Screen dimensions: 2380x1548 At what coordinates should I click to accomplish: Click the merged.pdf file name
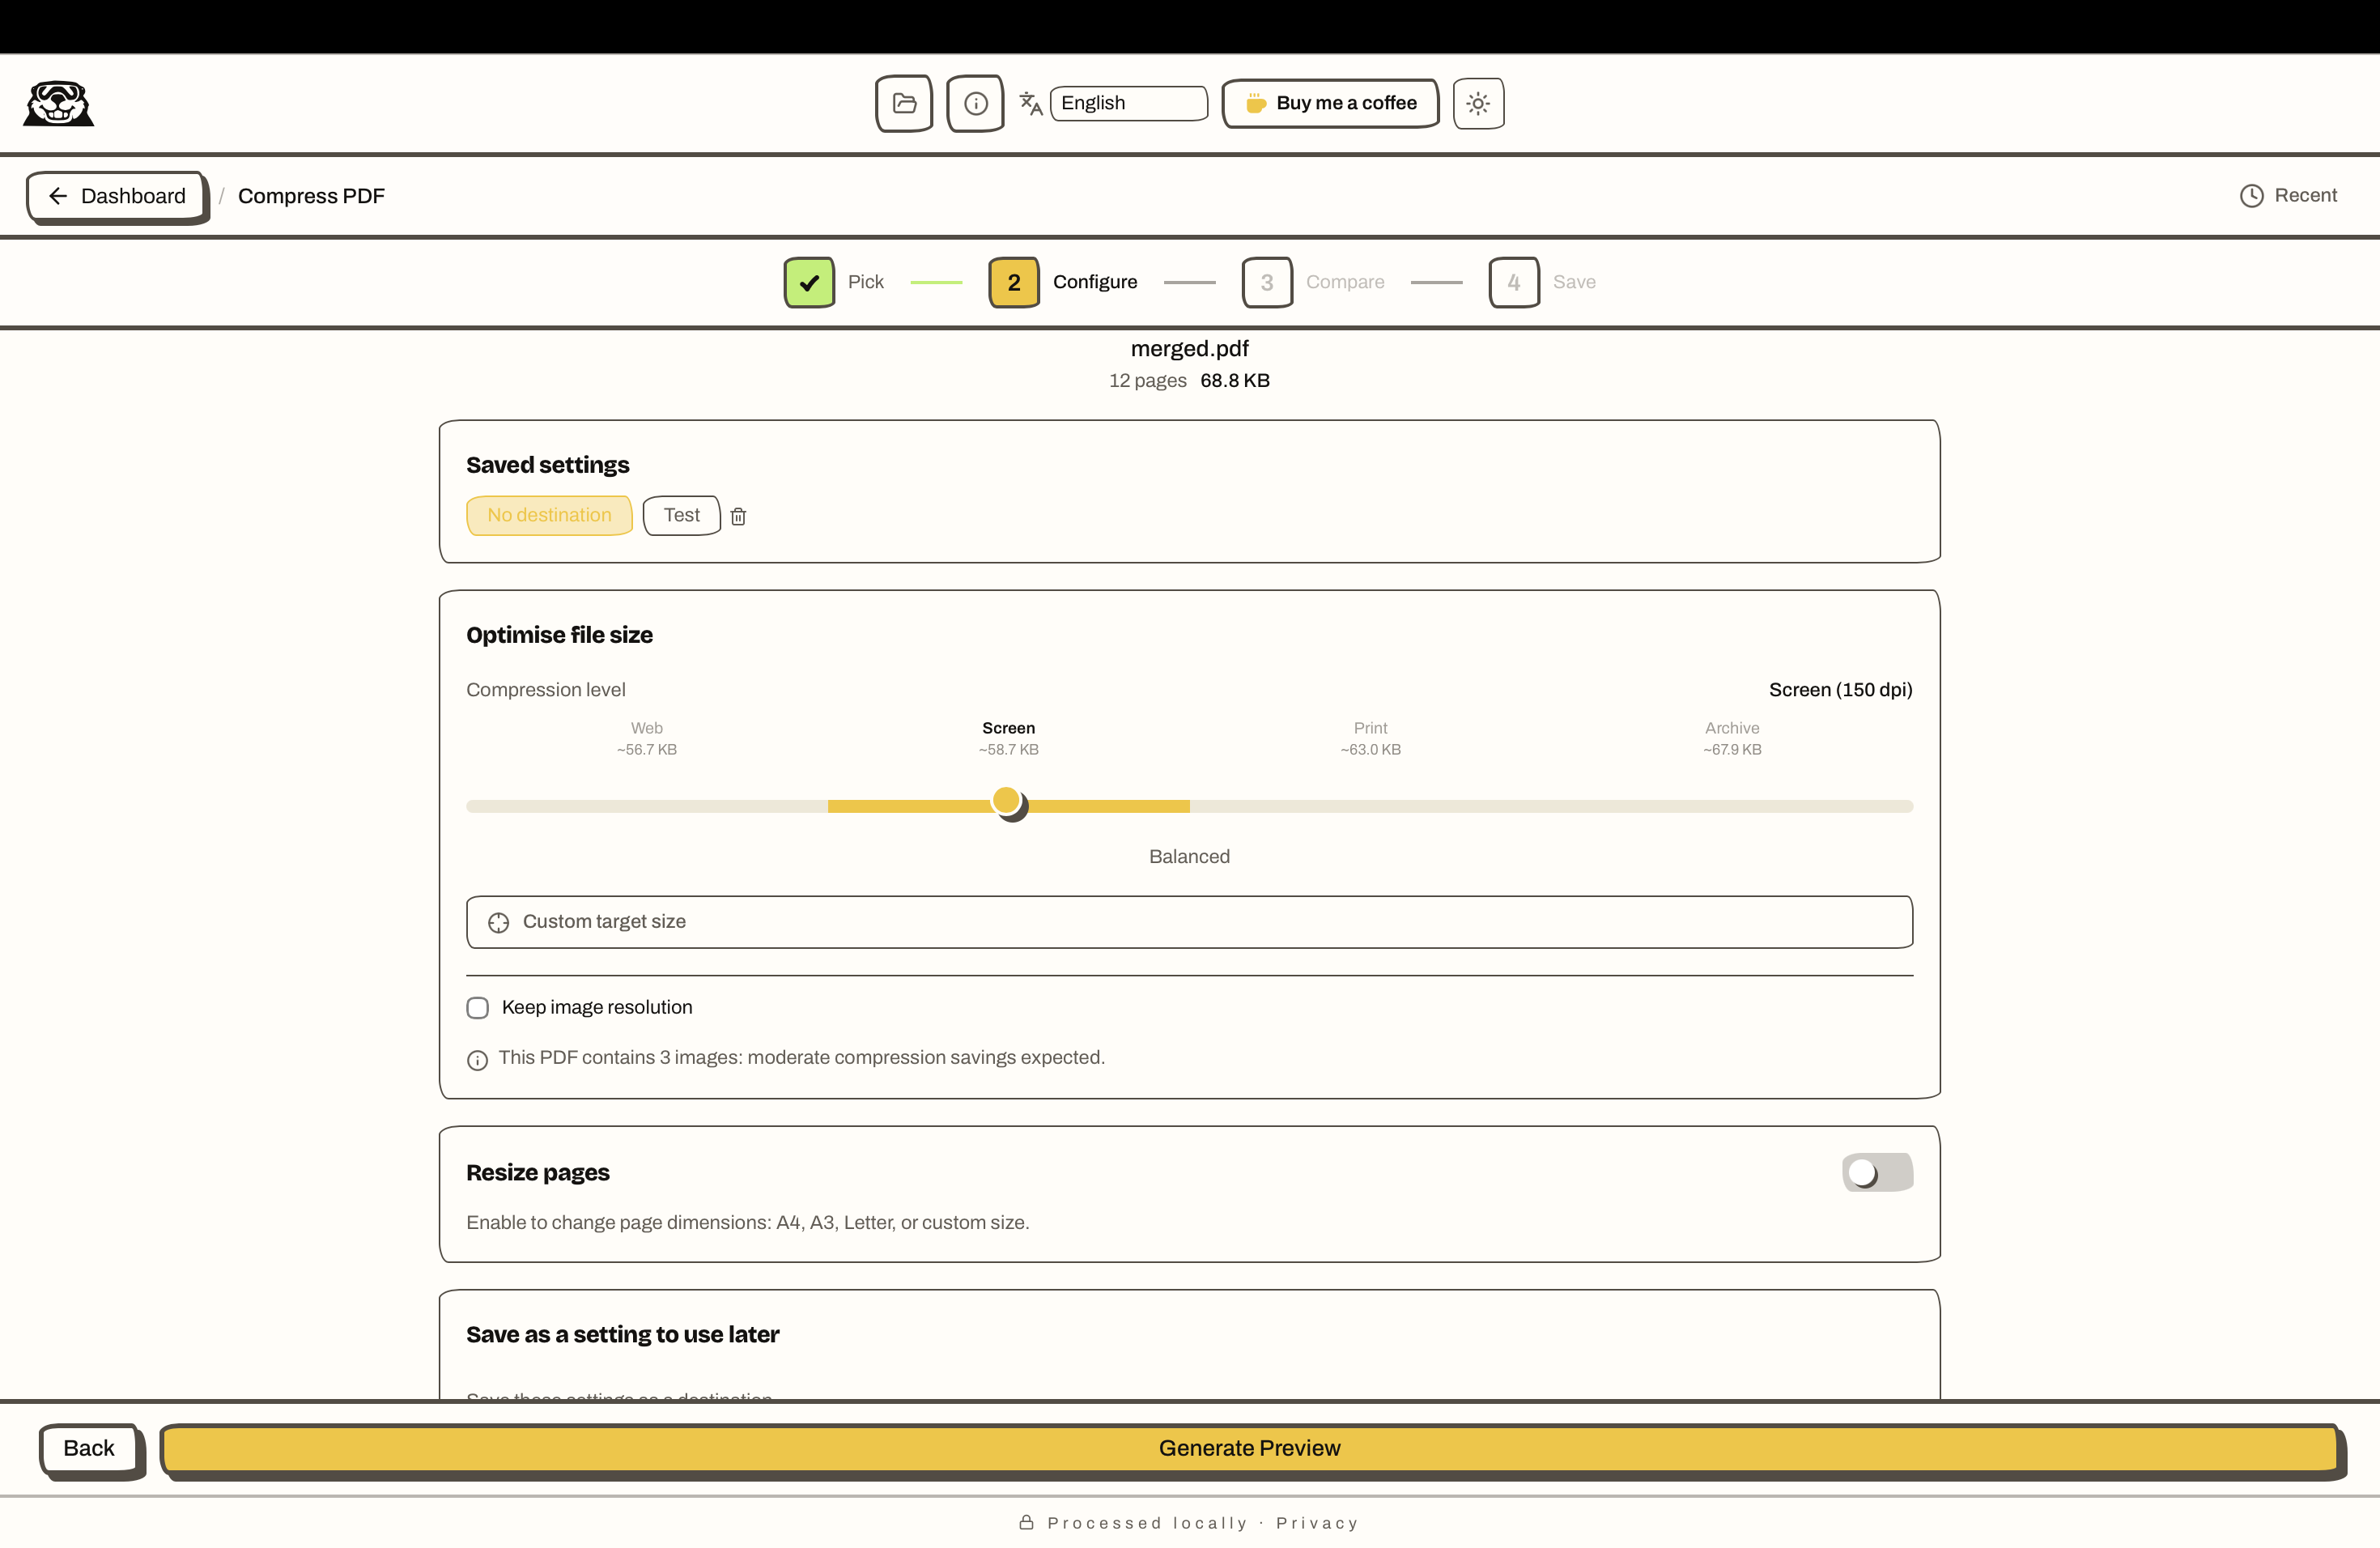(x=1189, y=349)
